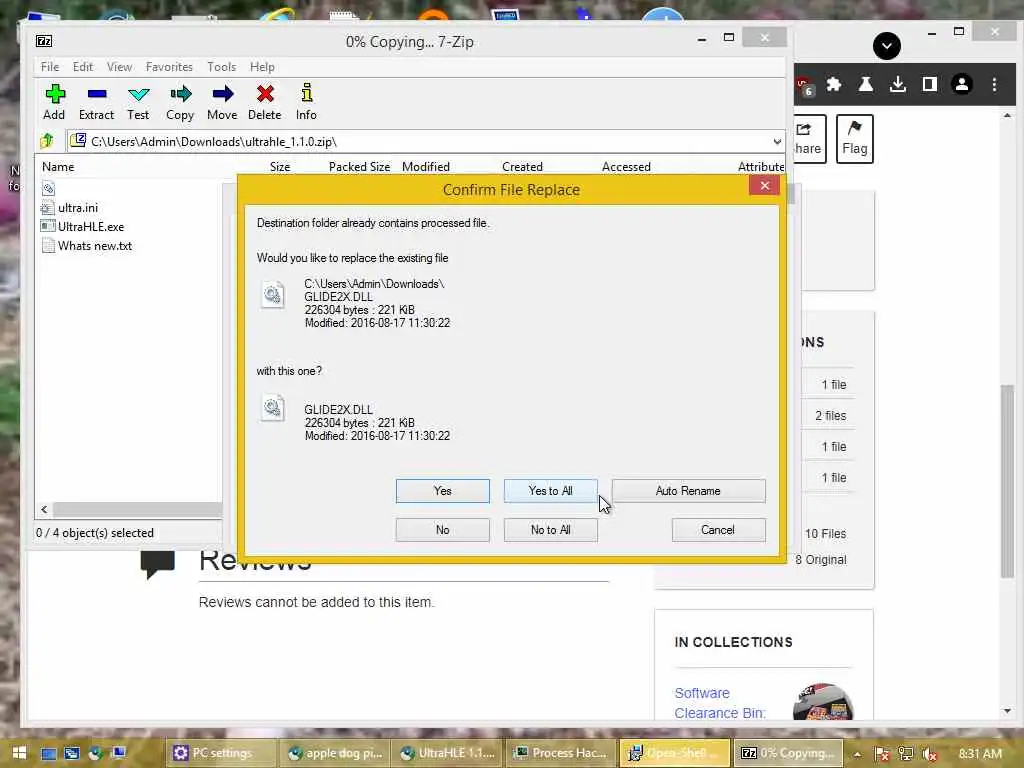The image size is (1024, 768).
Task: Sort by Accessed column header
Action: [x=626, y=167]
